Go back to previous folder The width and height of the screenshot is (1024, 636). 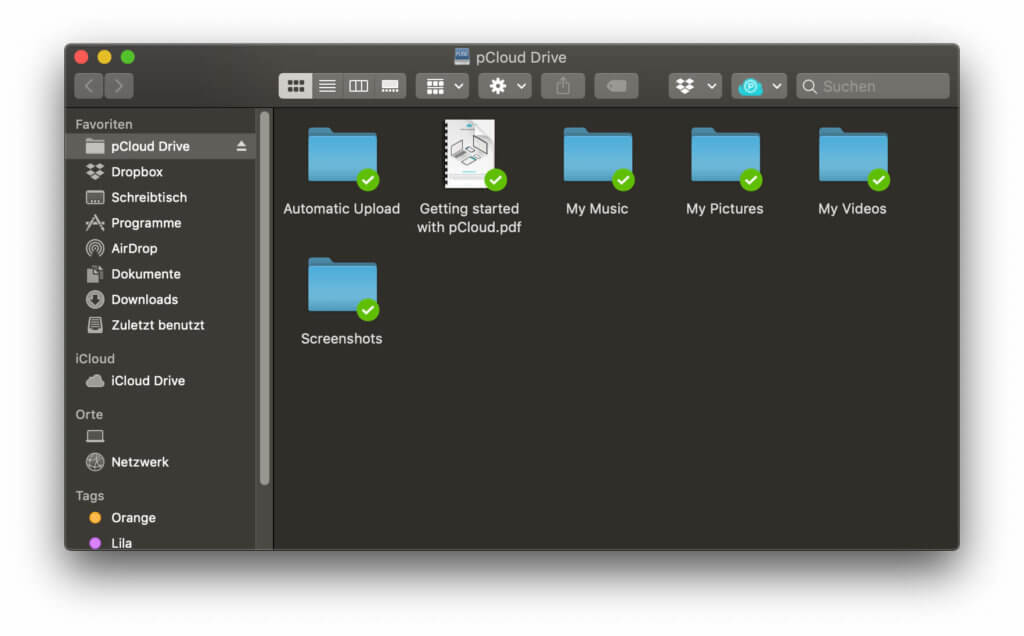coord(88,86)
